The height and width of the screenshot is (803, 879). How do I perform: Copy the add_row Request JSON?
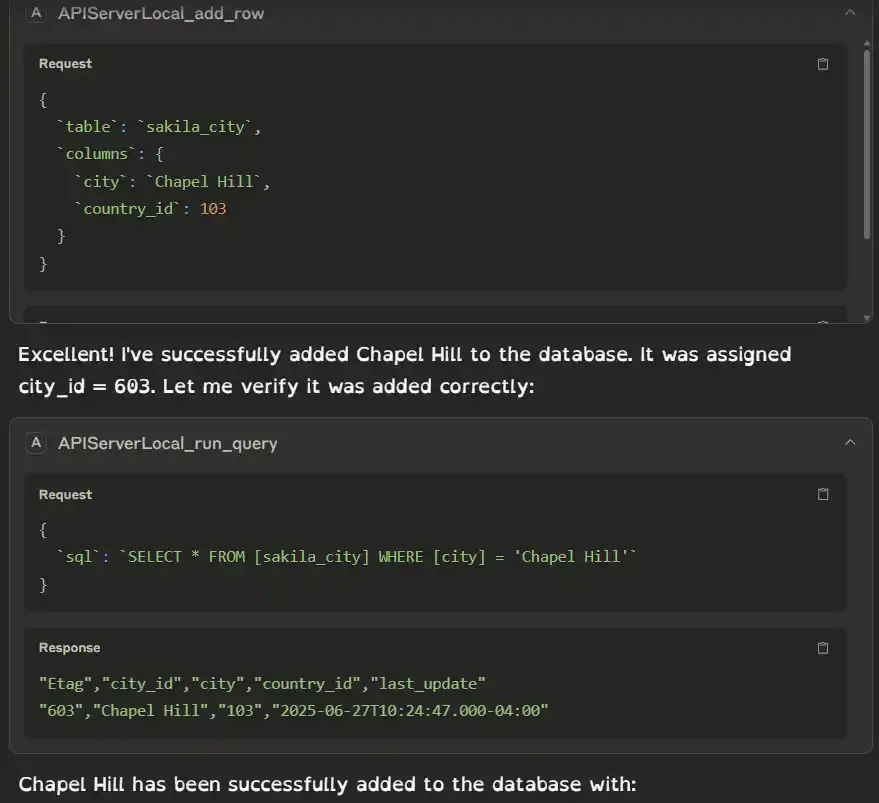point(823,64)
